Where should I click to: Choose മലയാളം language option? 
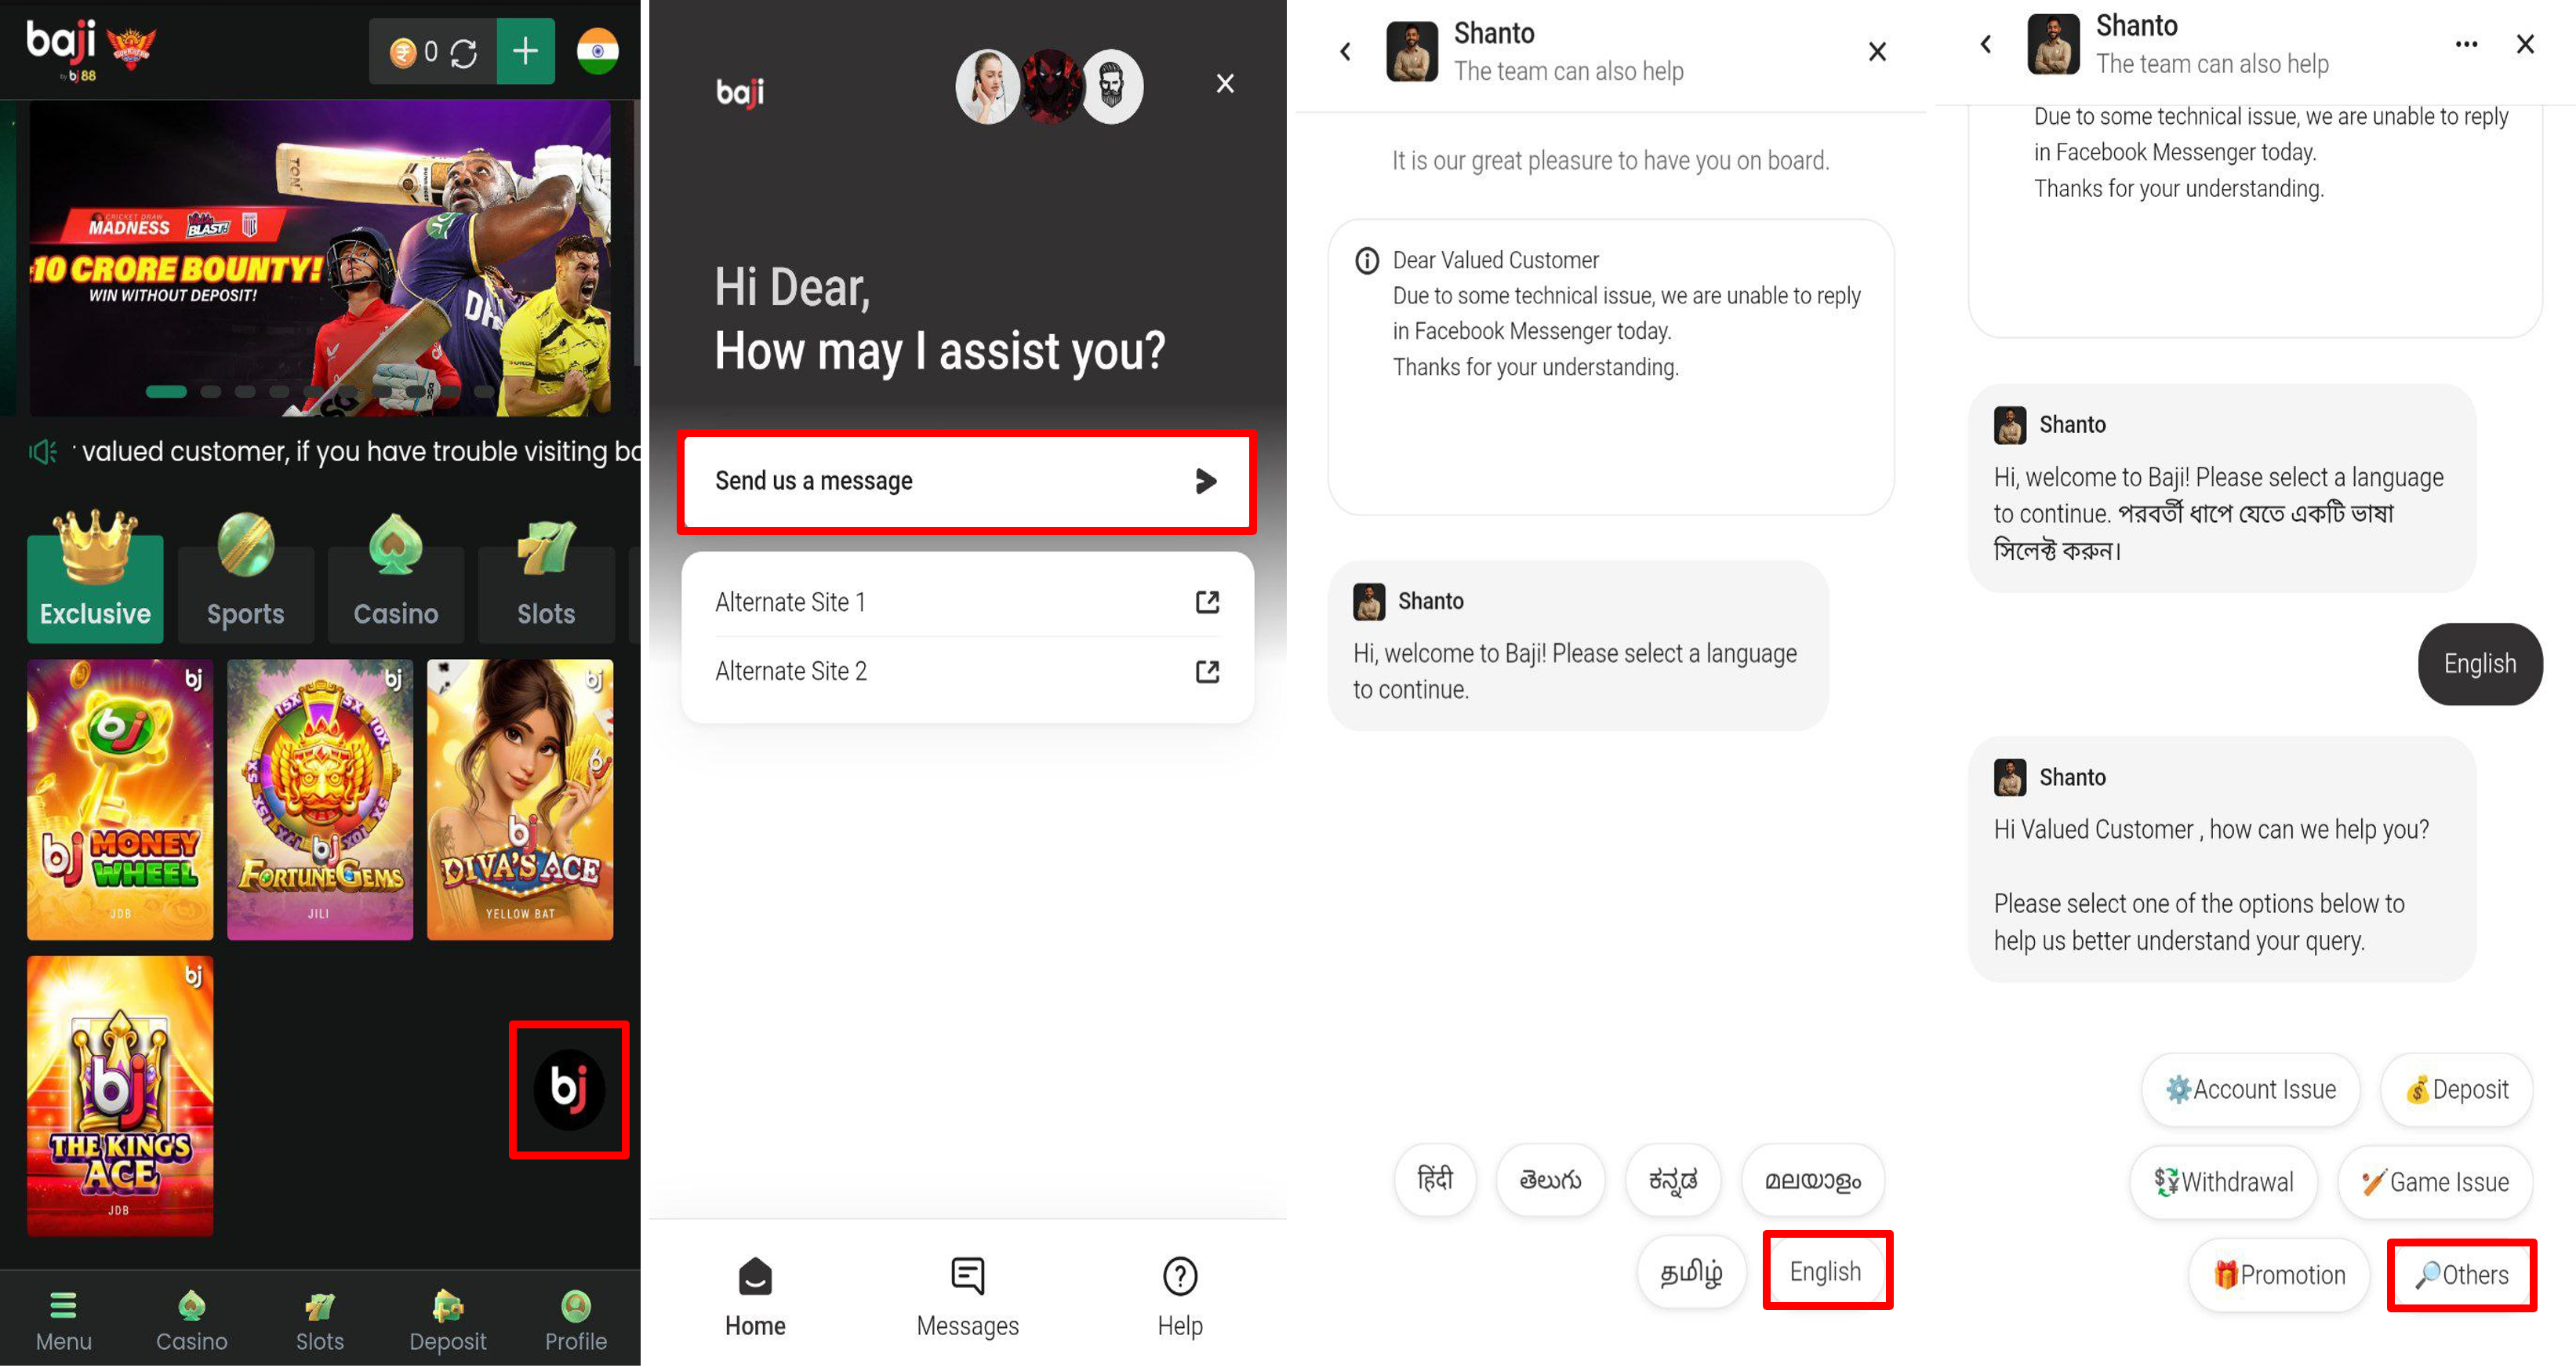(1813, 1180)
